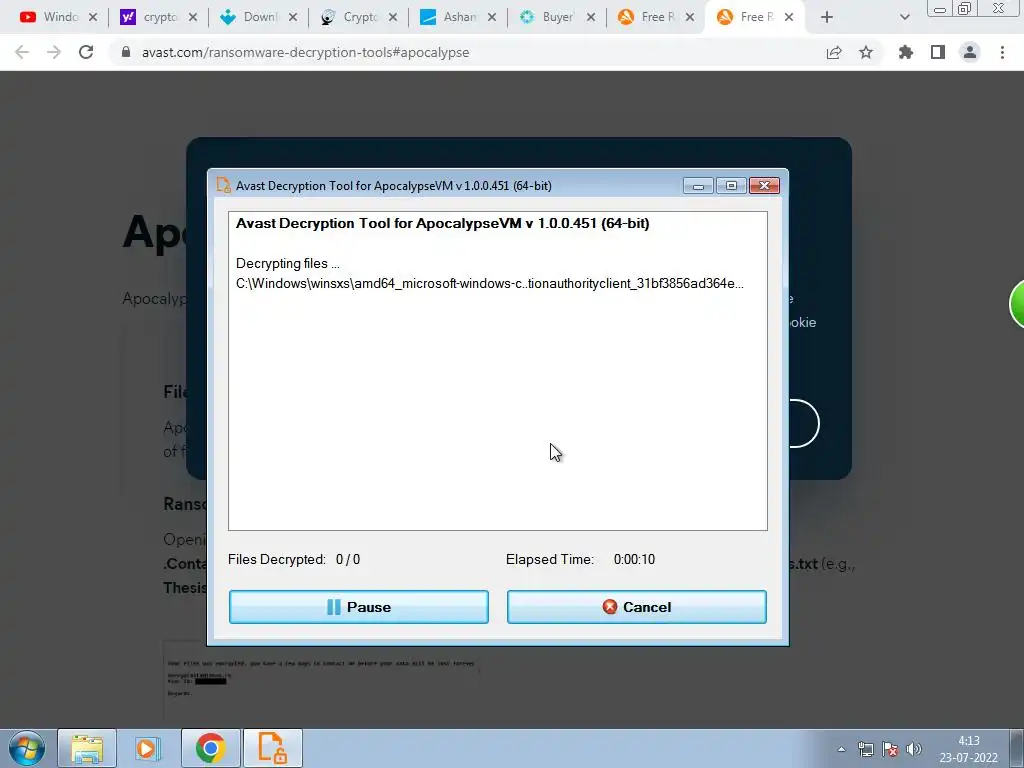Close the Buyer tab
1024x768 pixels.
point(591,18)
